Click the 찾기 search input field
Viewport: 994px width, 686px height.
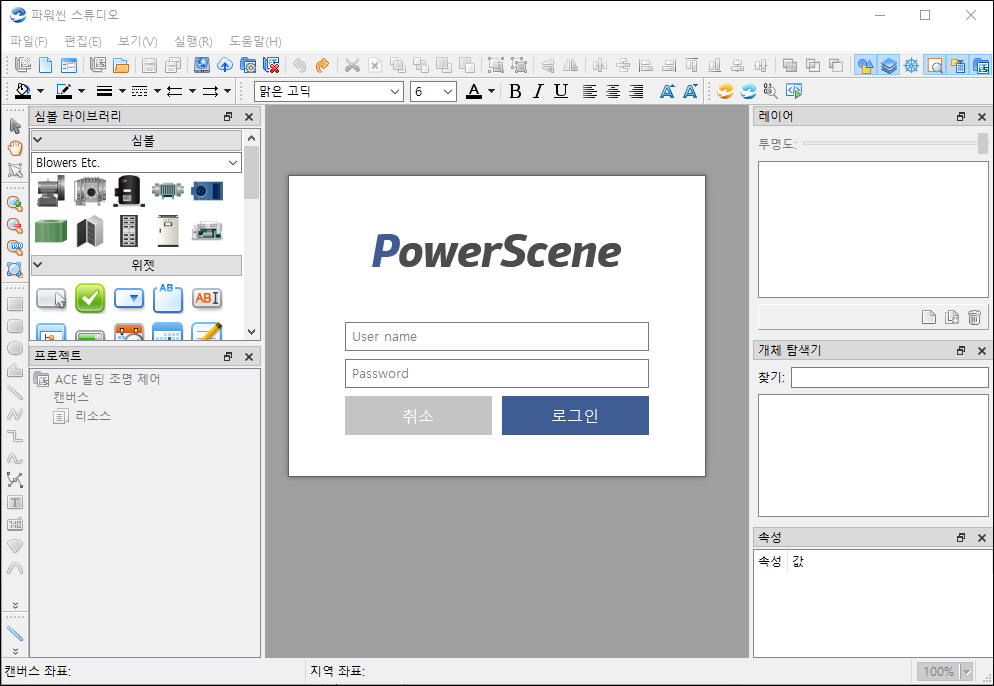tap(889, 377)
